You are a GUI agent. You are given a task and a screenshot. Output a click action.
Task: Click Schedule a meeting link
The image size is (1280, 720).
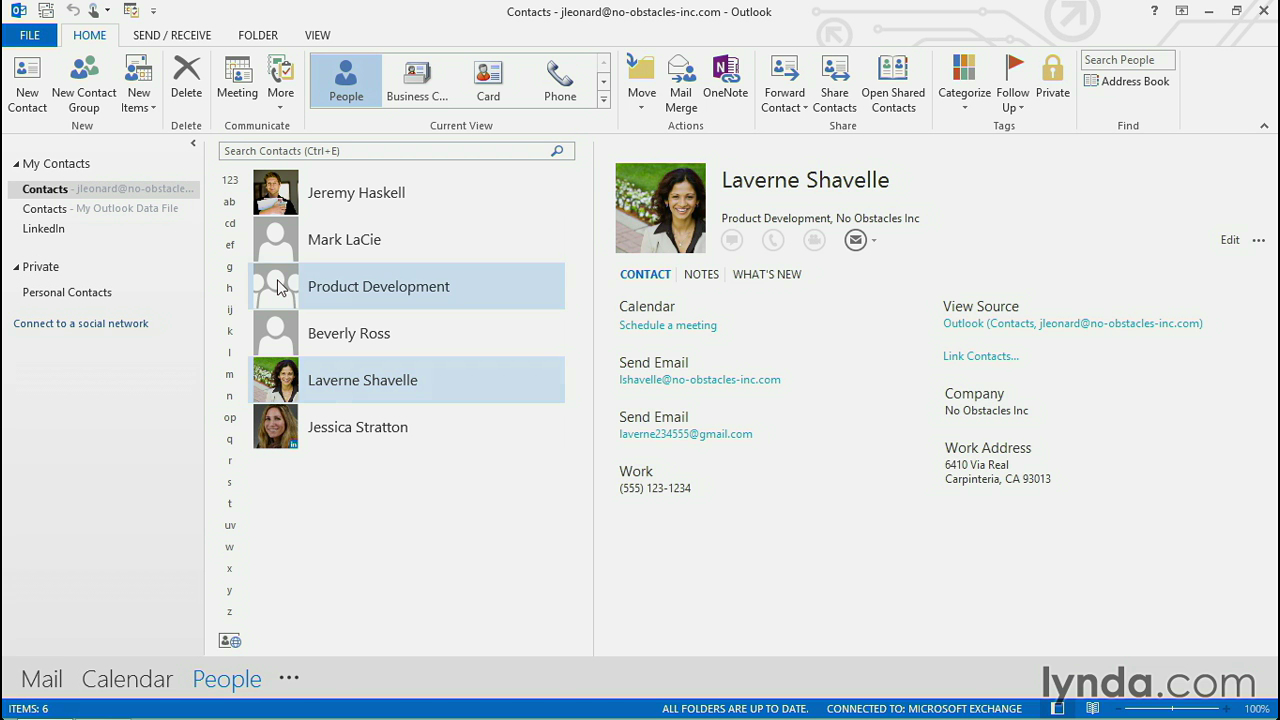[668, 325]
